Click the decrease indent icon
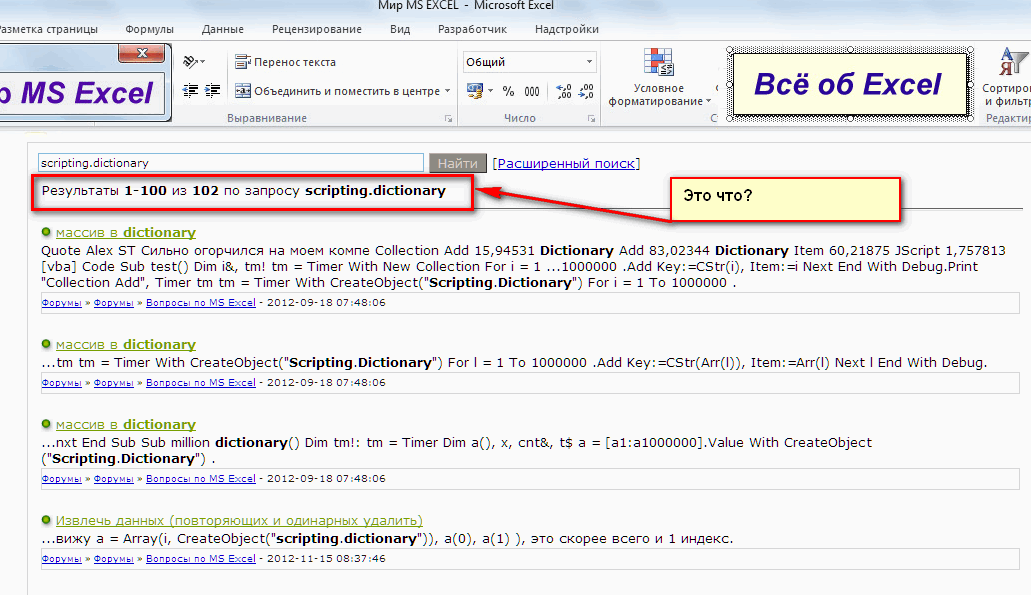Screen dimensions: 1031x595 click(x=191, y=91)
